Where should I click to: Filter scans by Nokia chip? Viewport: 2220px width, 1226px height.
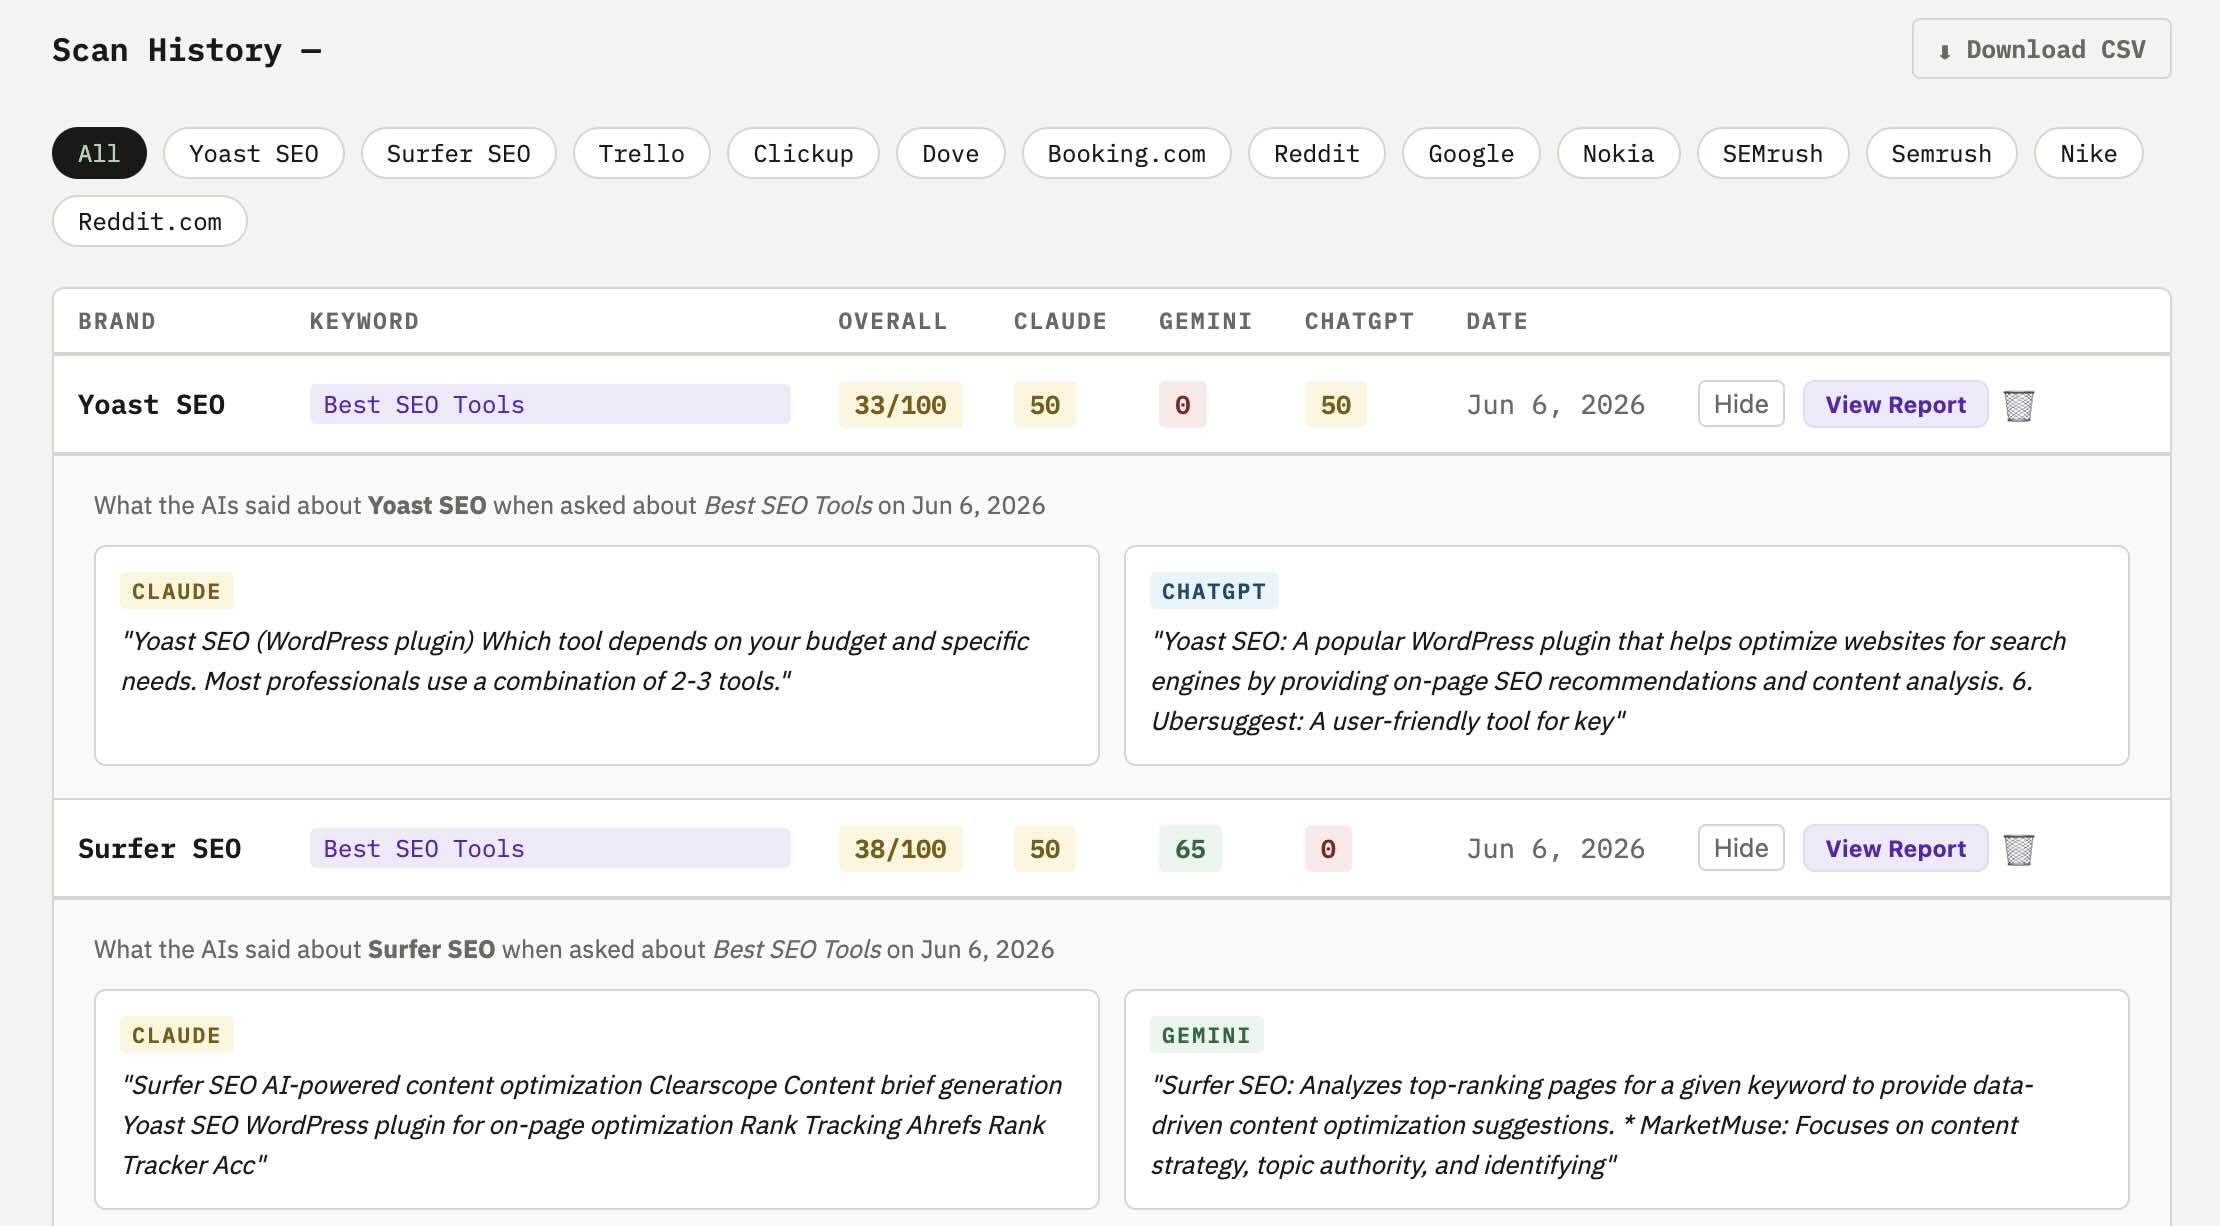pyautogui.click(x=1618, y=153)
